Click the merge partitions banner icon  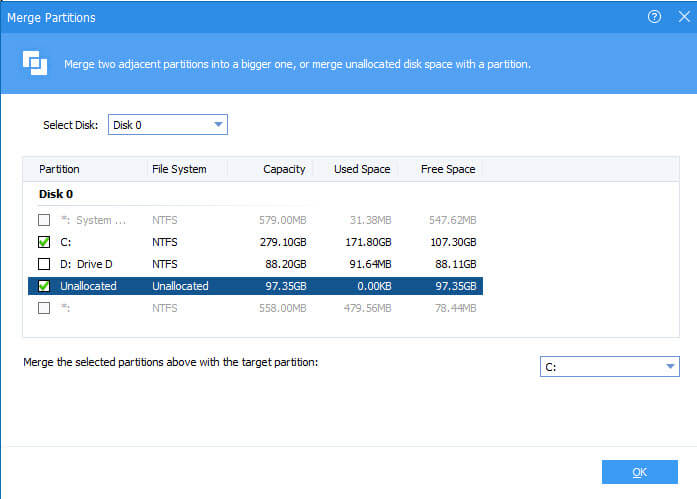point(35,63)
